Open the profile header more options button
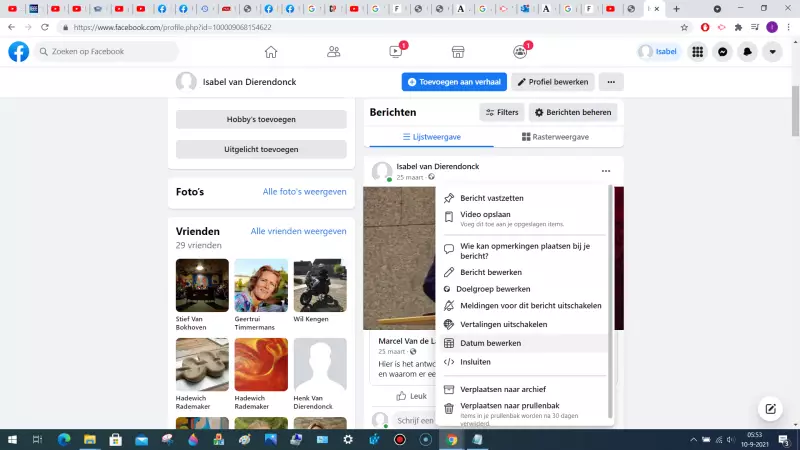The width and height of the screenshot is (800, 450). pyautogui.click(x=611, y=82)
